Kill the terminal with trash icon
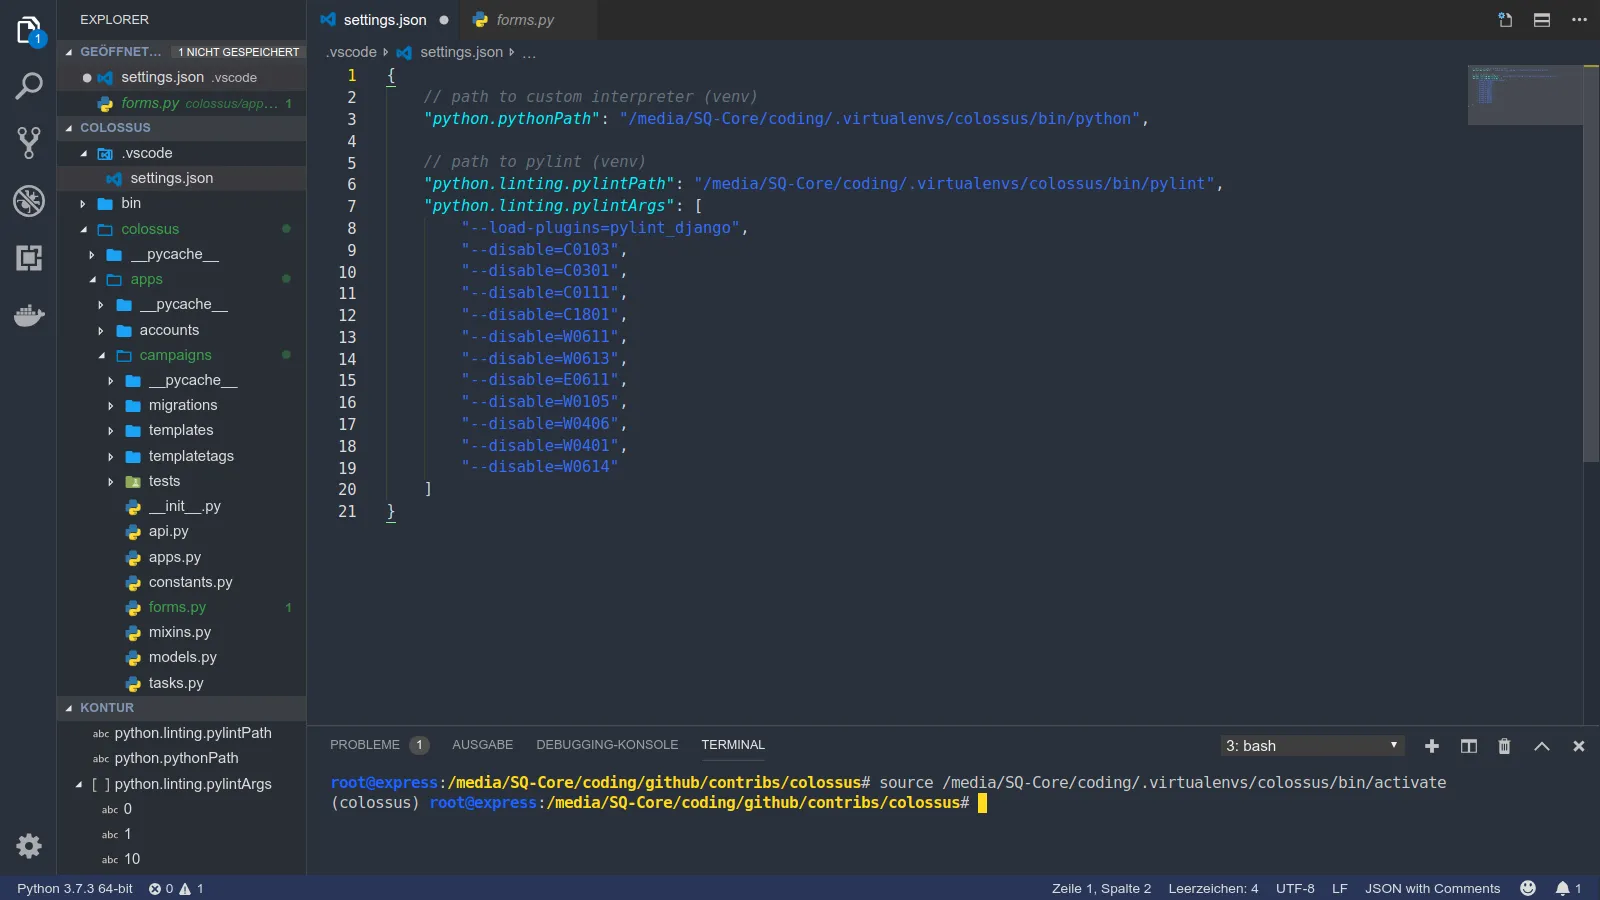This screenshot has width=1600, height=900. coord(1504,746)
